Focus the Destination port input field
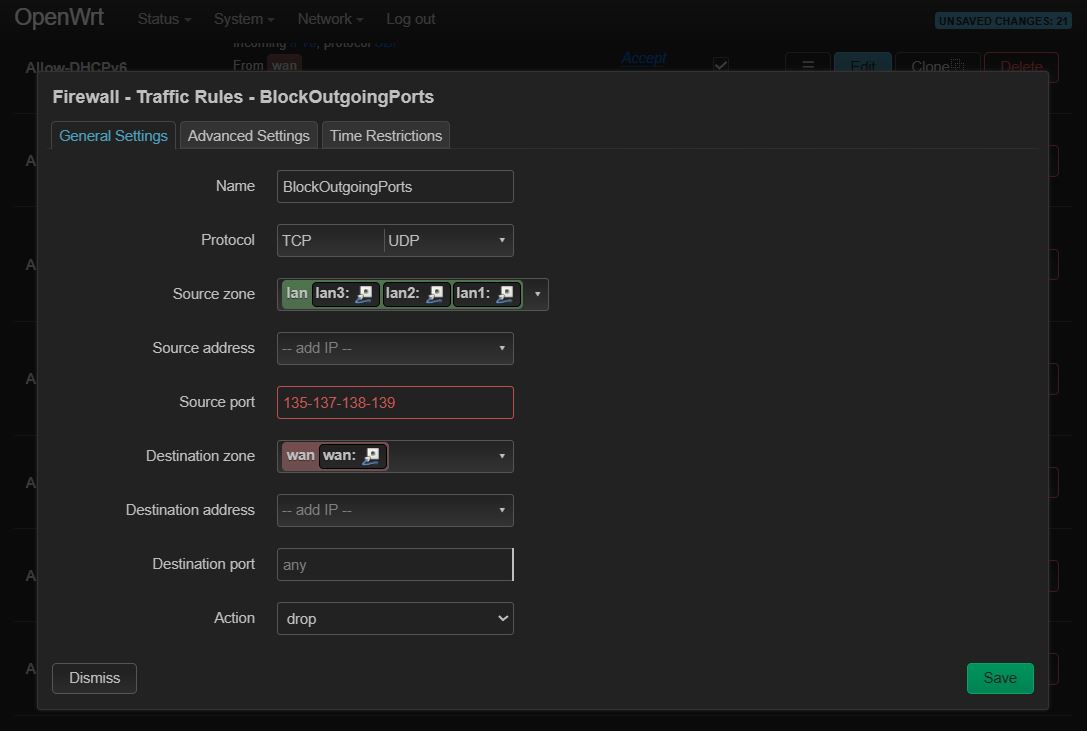The width and height of the screenshot is (1087, 731). (x=395, y=565)
